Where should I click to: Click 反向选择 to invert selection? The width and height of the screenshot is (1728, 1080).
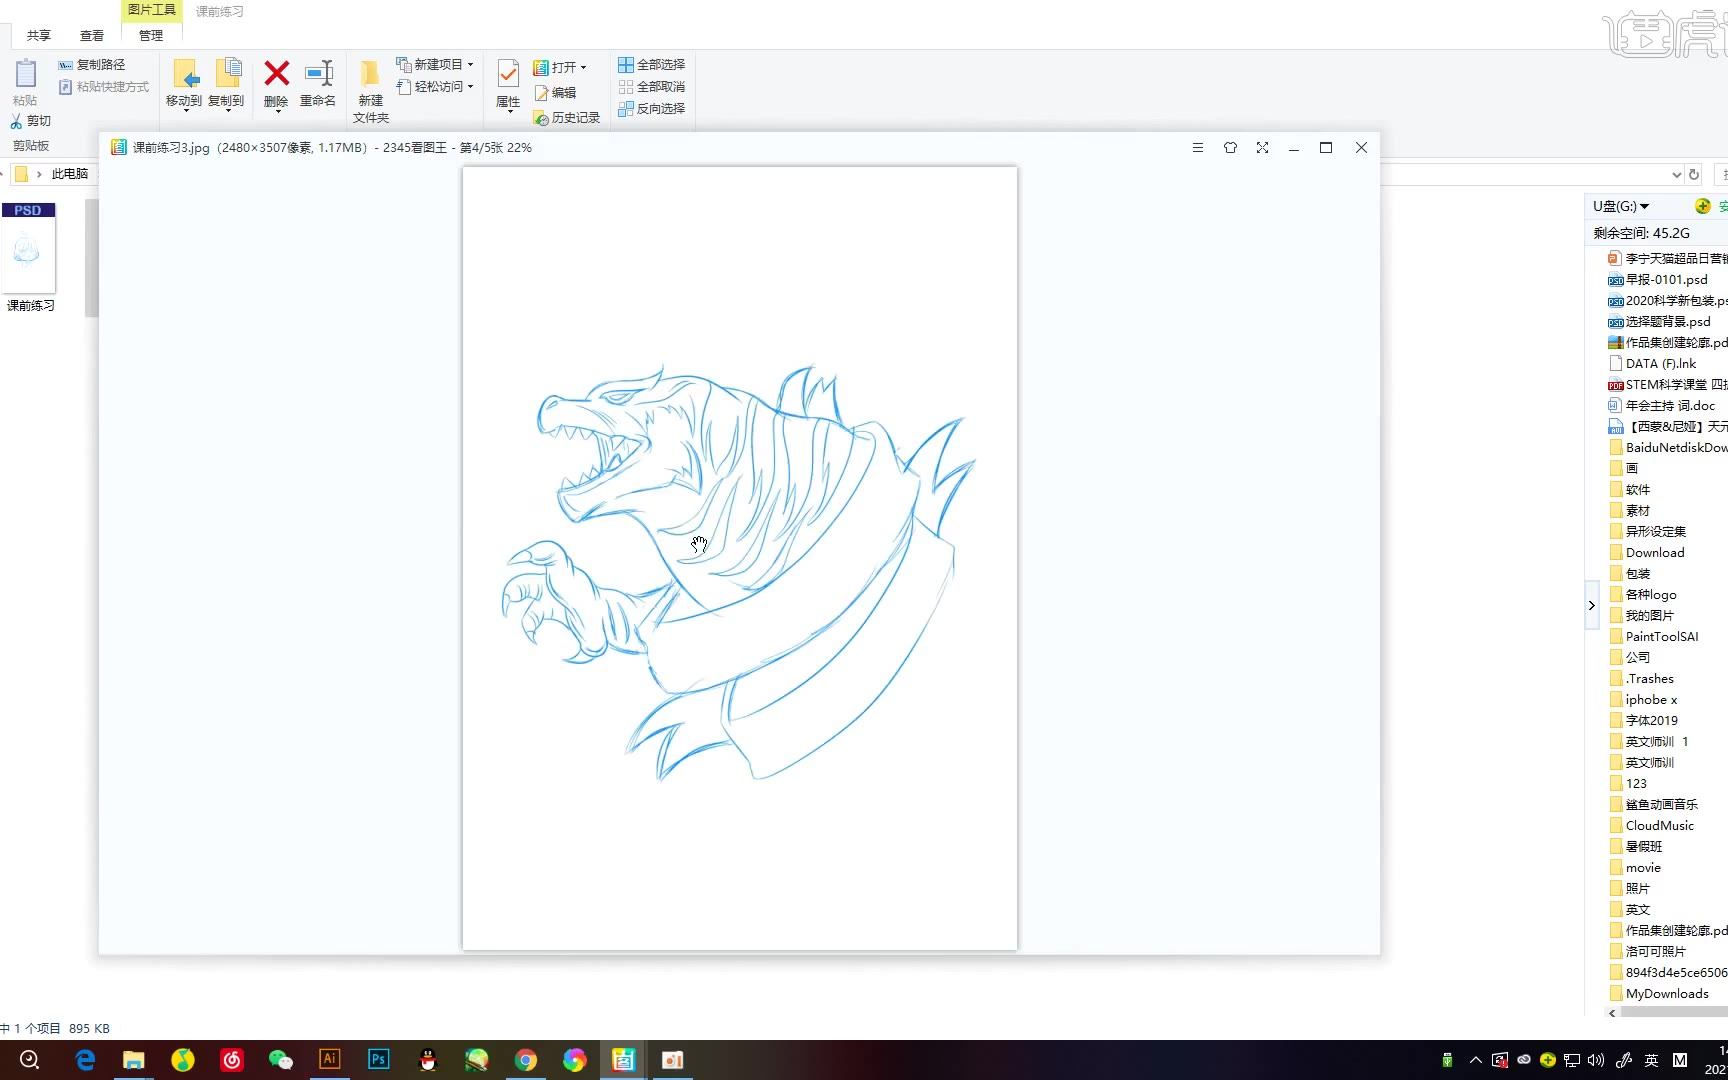(x=652, y=109)
